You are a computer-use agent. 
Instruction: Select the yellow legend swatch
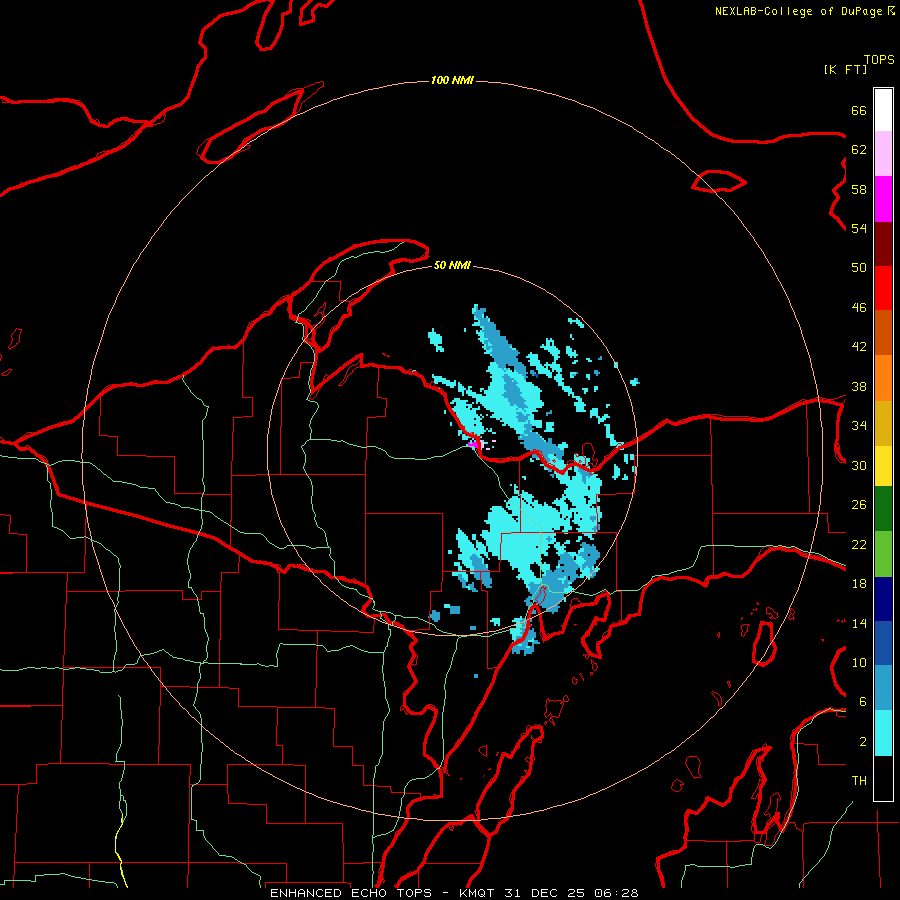[x=883, y=466]
